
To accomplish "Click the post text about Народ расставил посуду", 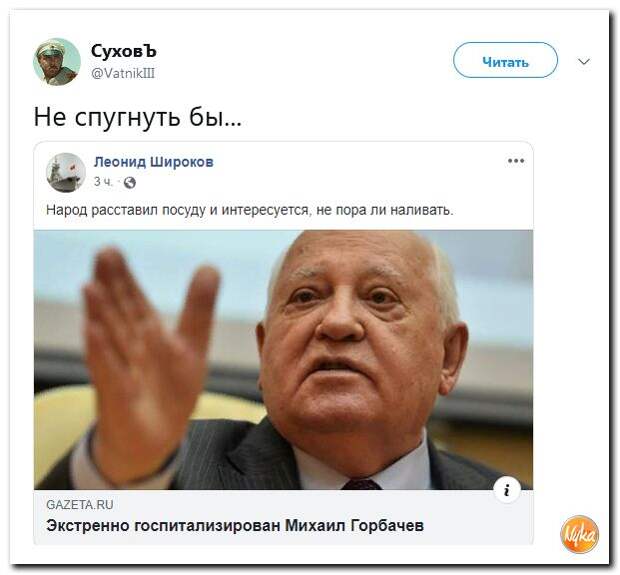I will [x=250, y=210].
